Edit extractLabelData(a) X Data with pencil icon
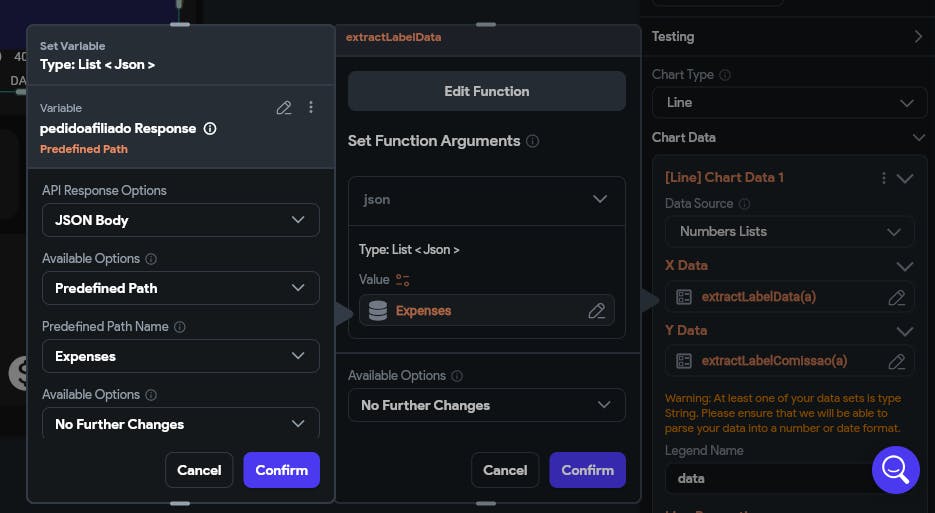The width and height of the screenshot is (935, 513). point(897,297)
